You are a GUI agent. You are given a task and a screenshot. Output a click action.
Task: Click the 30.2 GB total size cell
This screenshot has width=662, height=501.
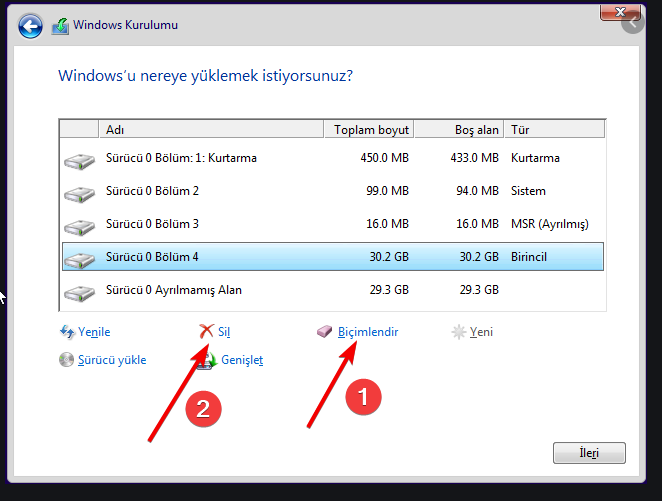(x=389, y=257)
